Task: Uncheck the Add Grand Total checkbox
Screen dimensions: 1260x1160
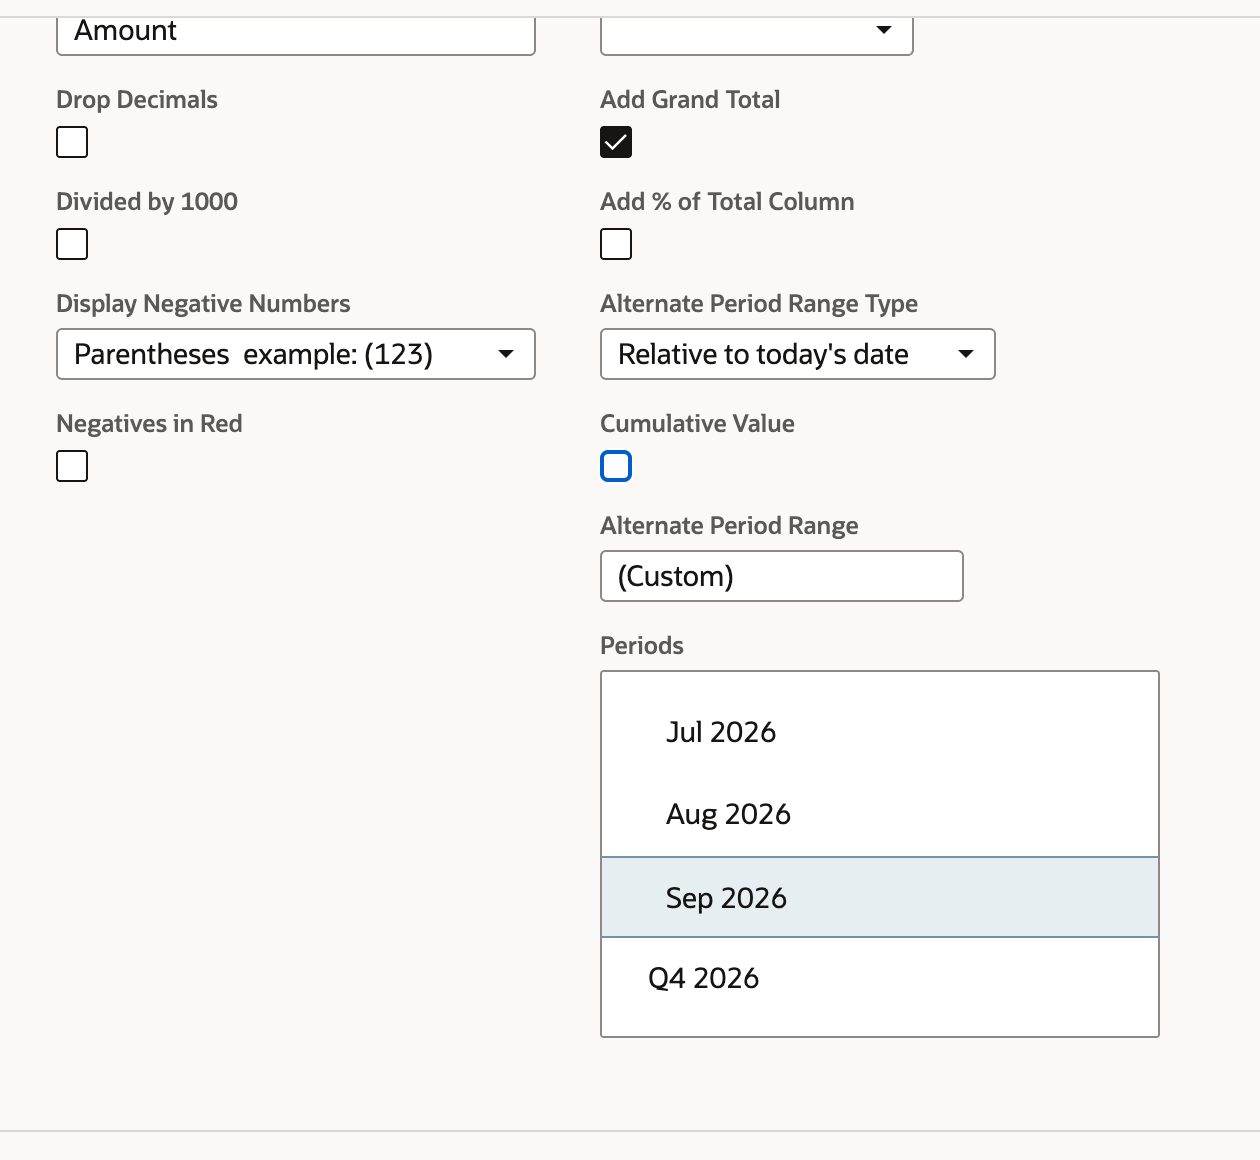Action: (616, 142)
